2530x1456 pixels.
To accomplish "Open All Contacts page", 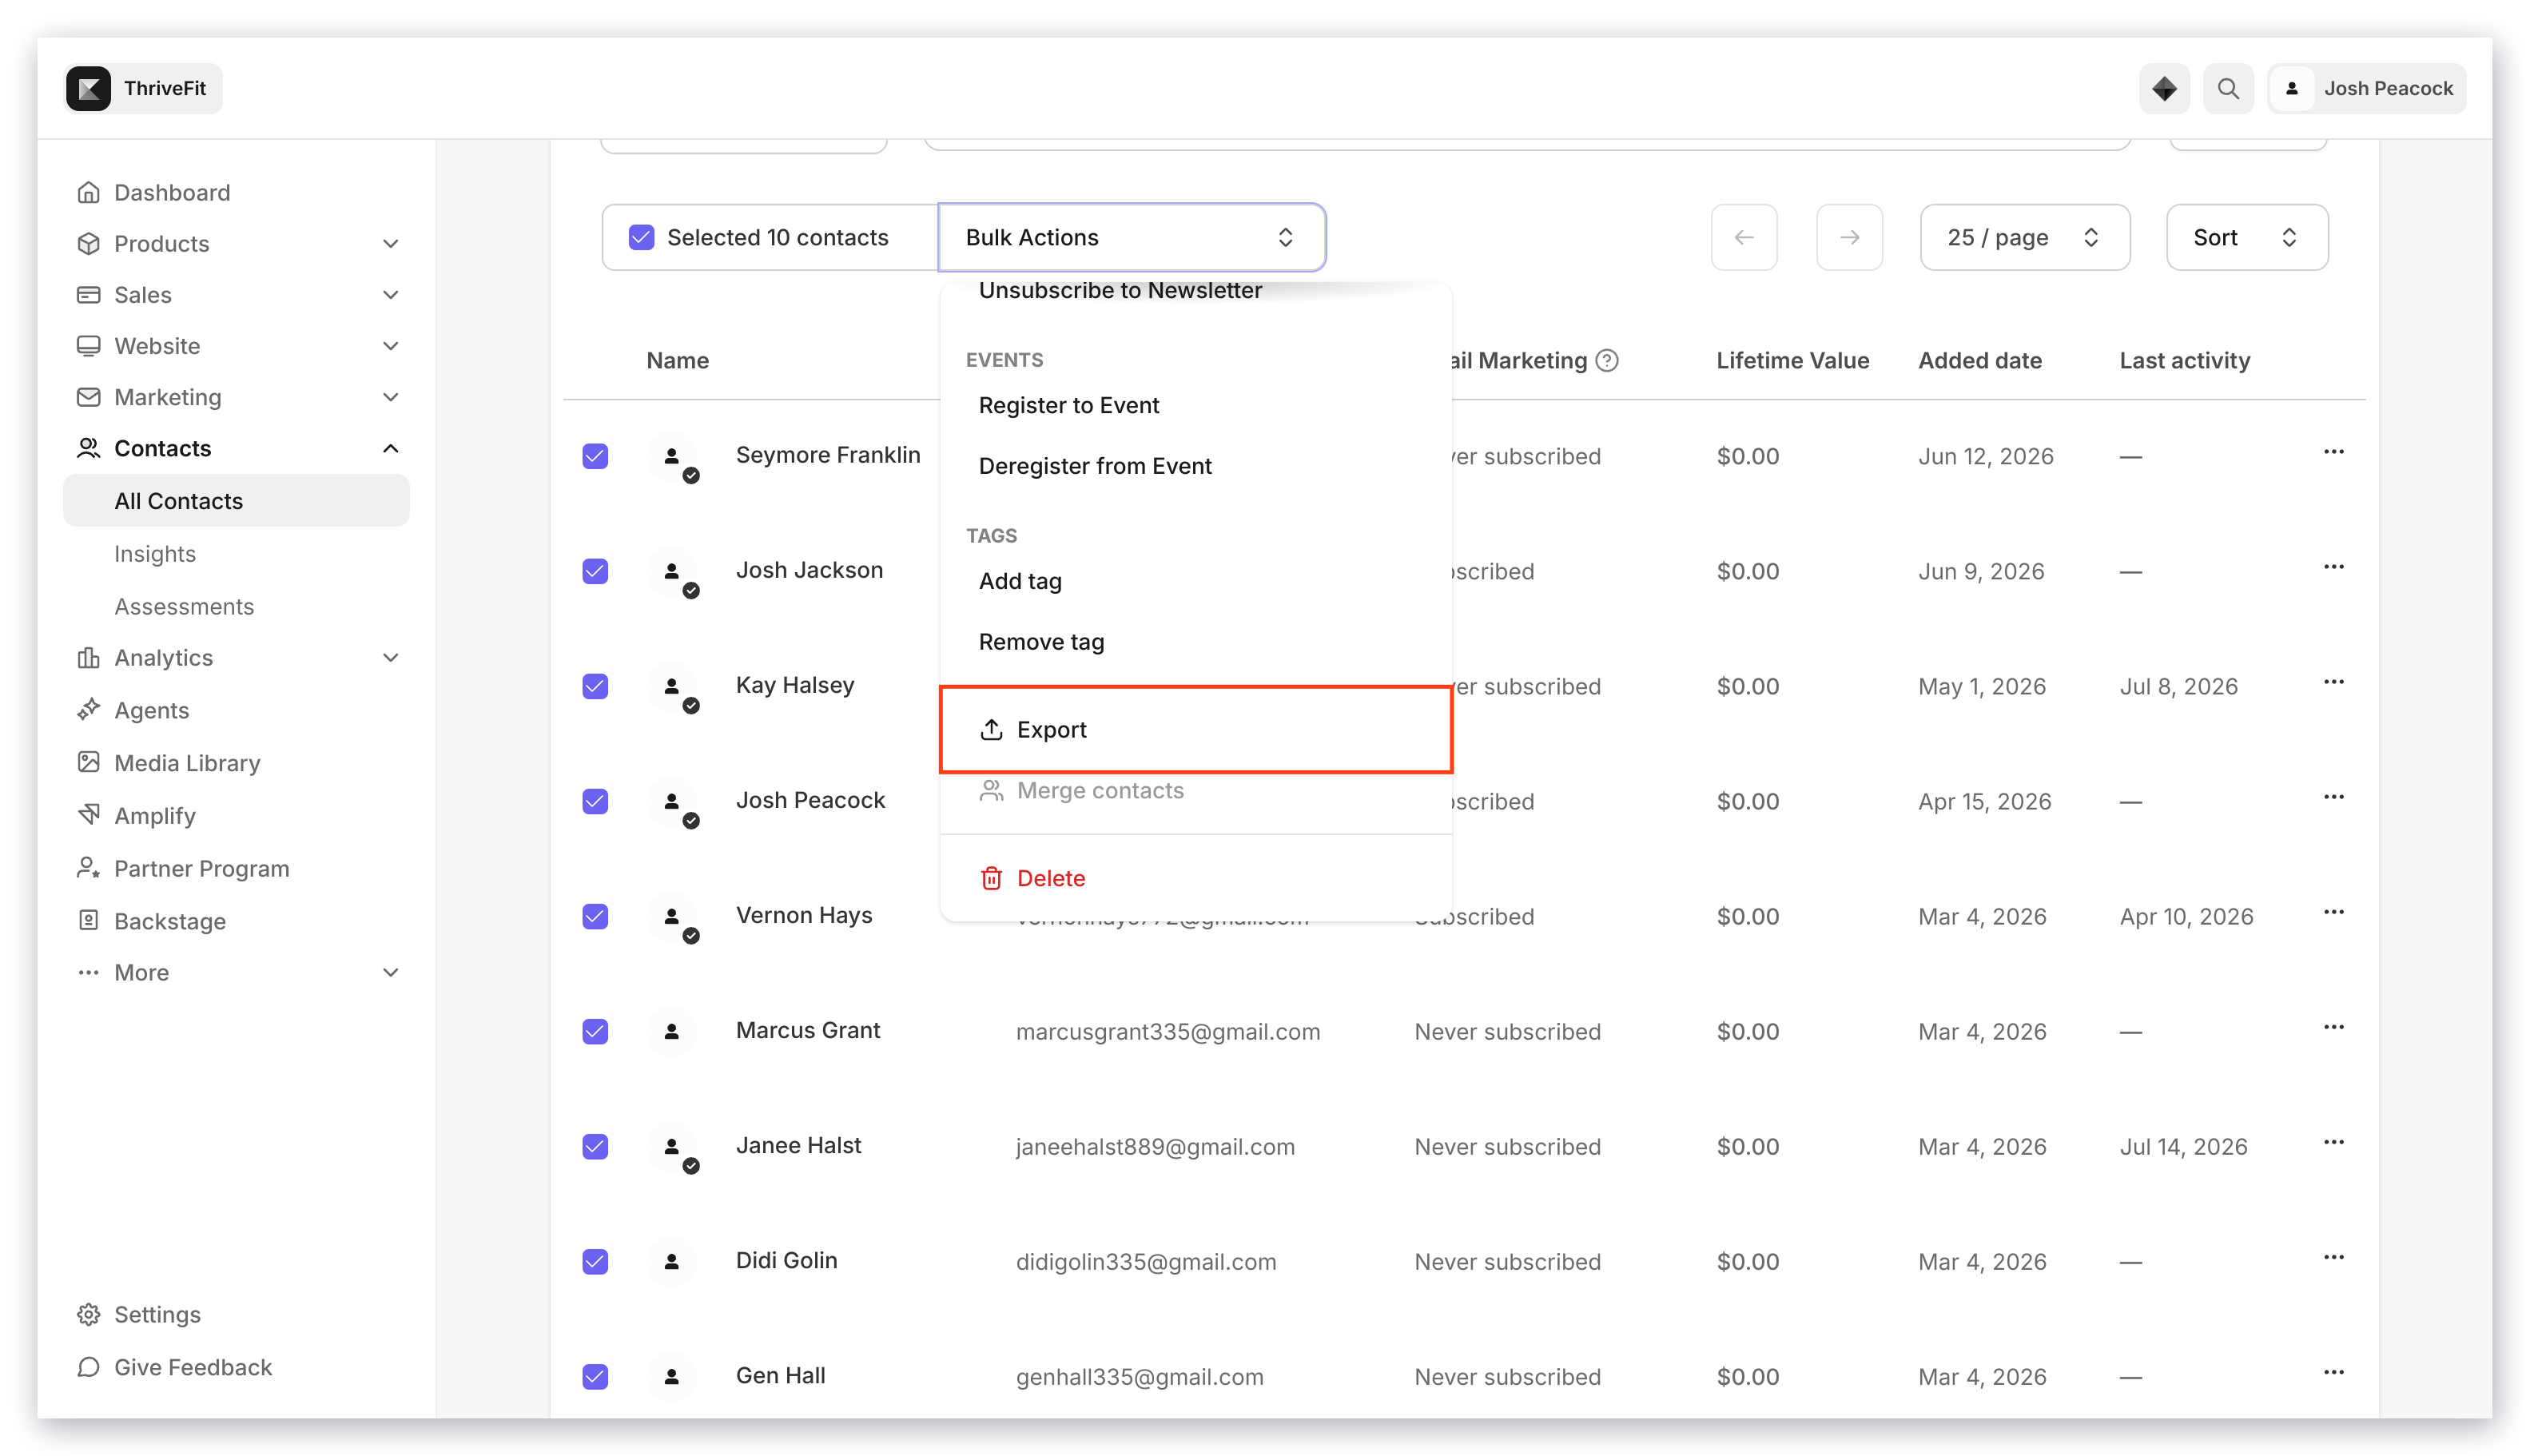I will (x=236, y=500).
